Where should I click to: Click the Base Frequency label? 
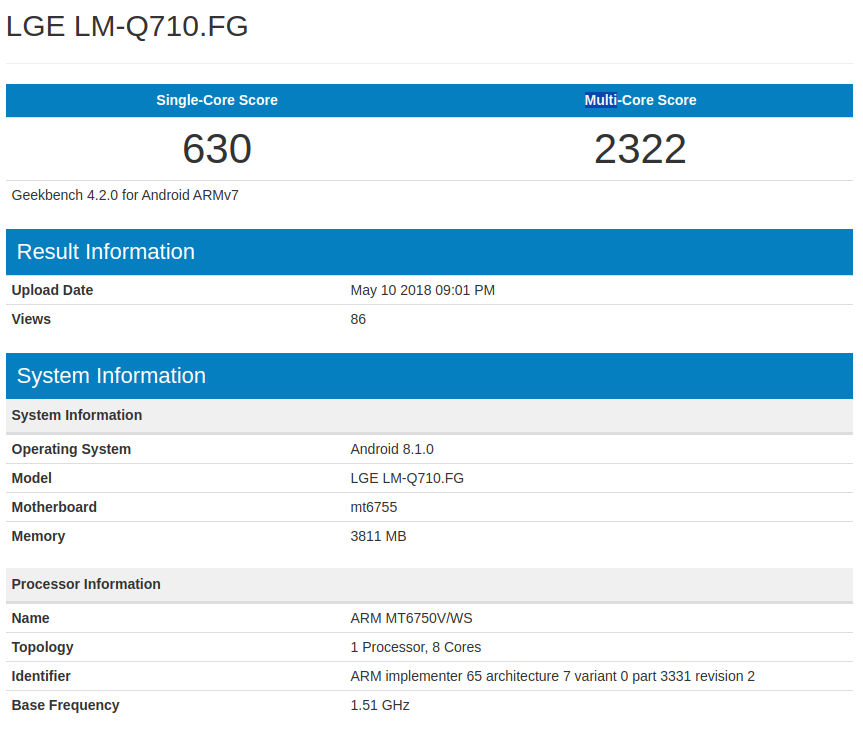[65, 706]
